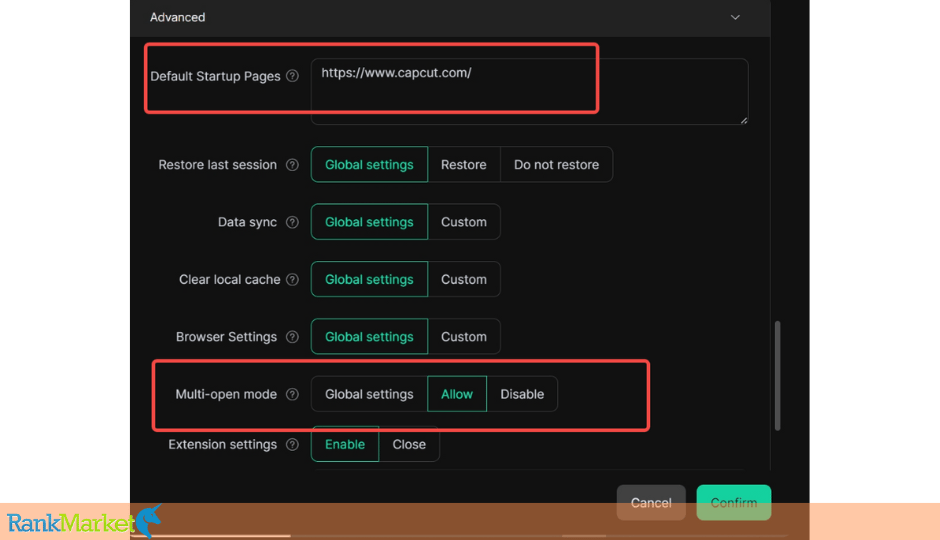Image resolution: width=940 pixels, height=540 pixels.
Task: Open help icon beside Clear local cache
Action: [x=292, y=279]
